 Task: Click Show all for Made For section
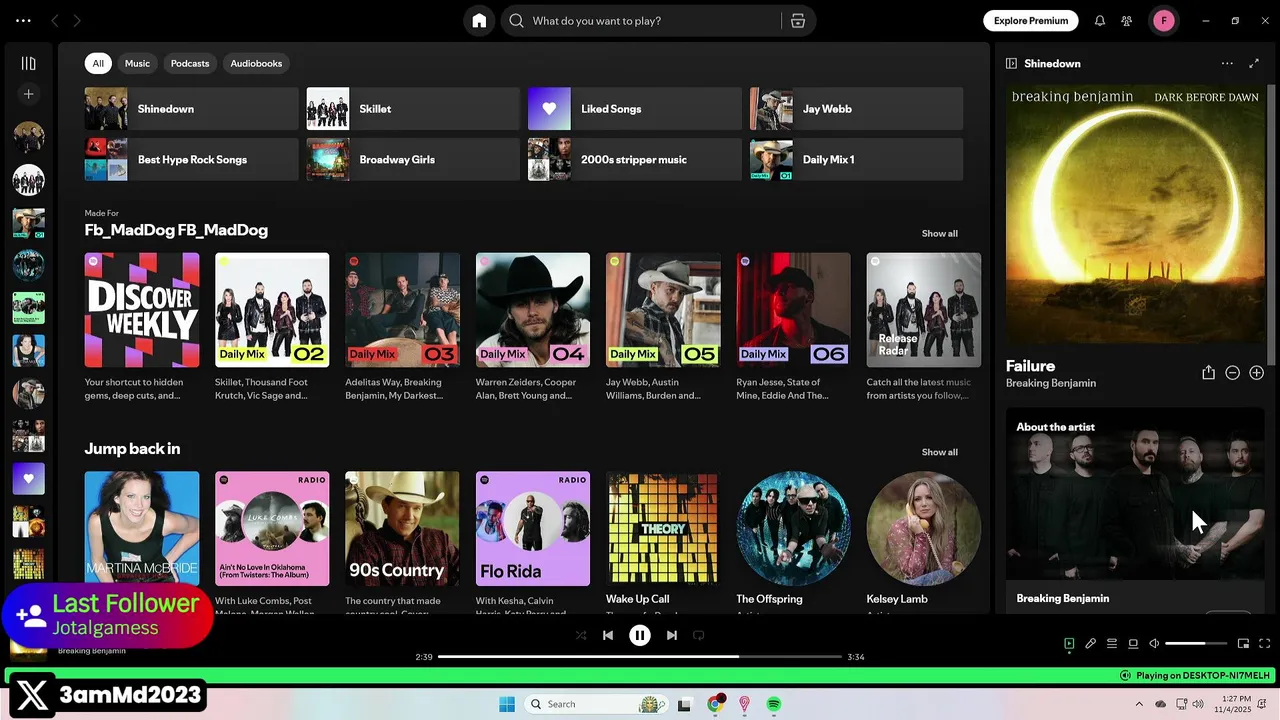pyautogui.click(x=940, y=233)
